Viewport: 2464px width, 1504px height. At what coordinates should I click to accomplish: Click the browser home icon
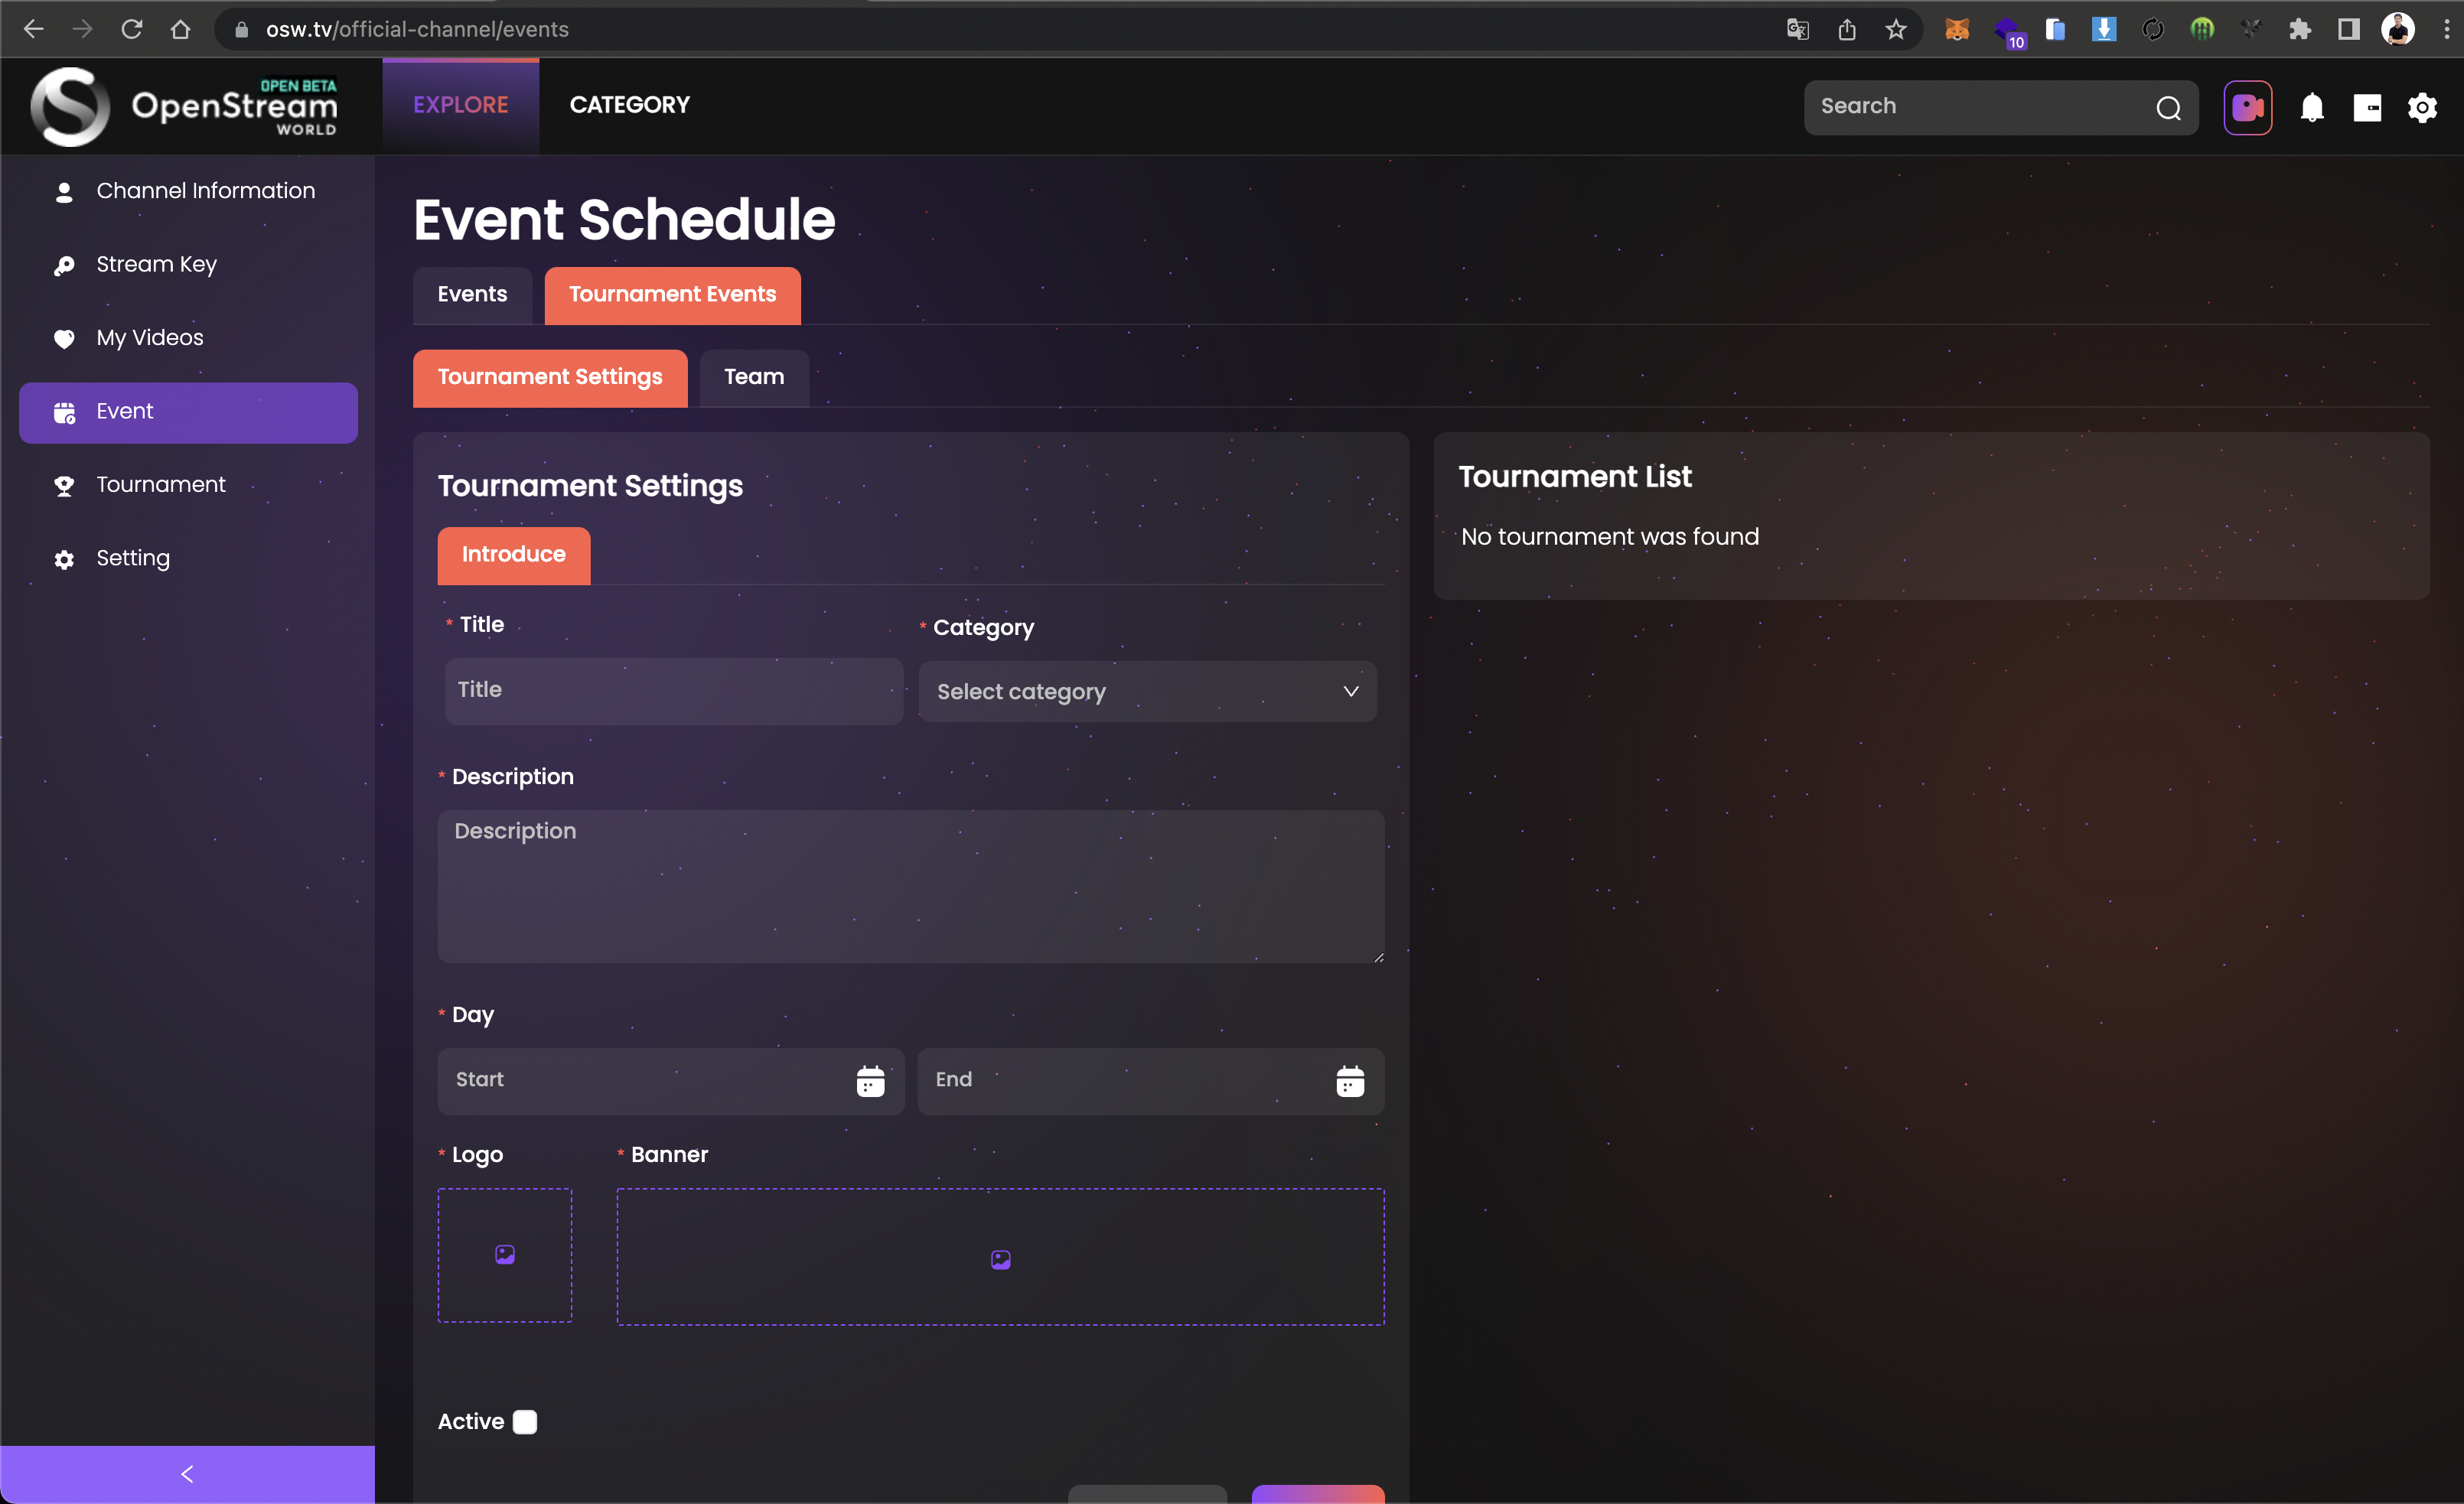[x=180, y=29]
